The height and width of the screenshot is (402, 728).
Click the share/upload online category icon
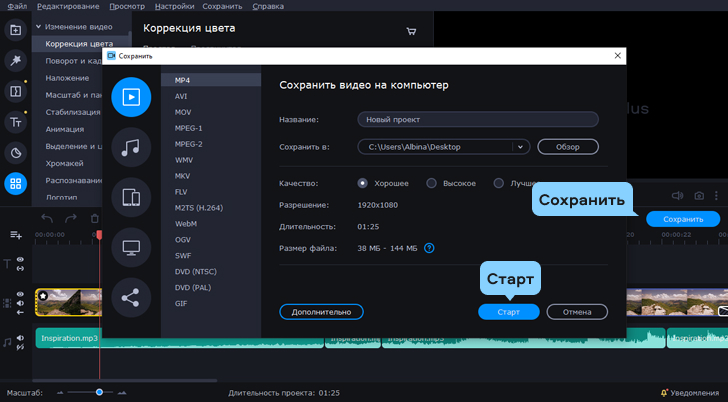pyautogui.click(x=131, y=295)
